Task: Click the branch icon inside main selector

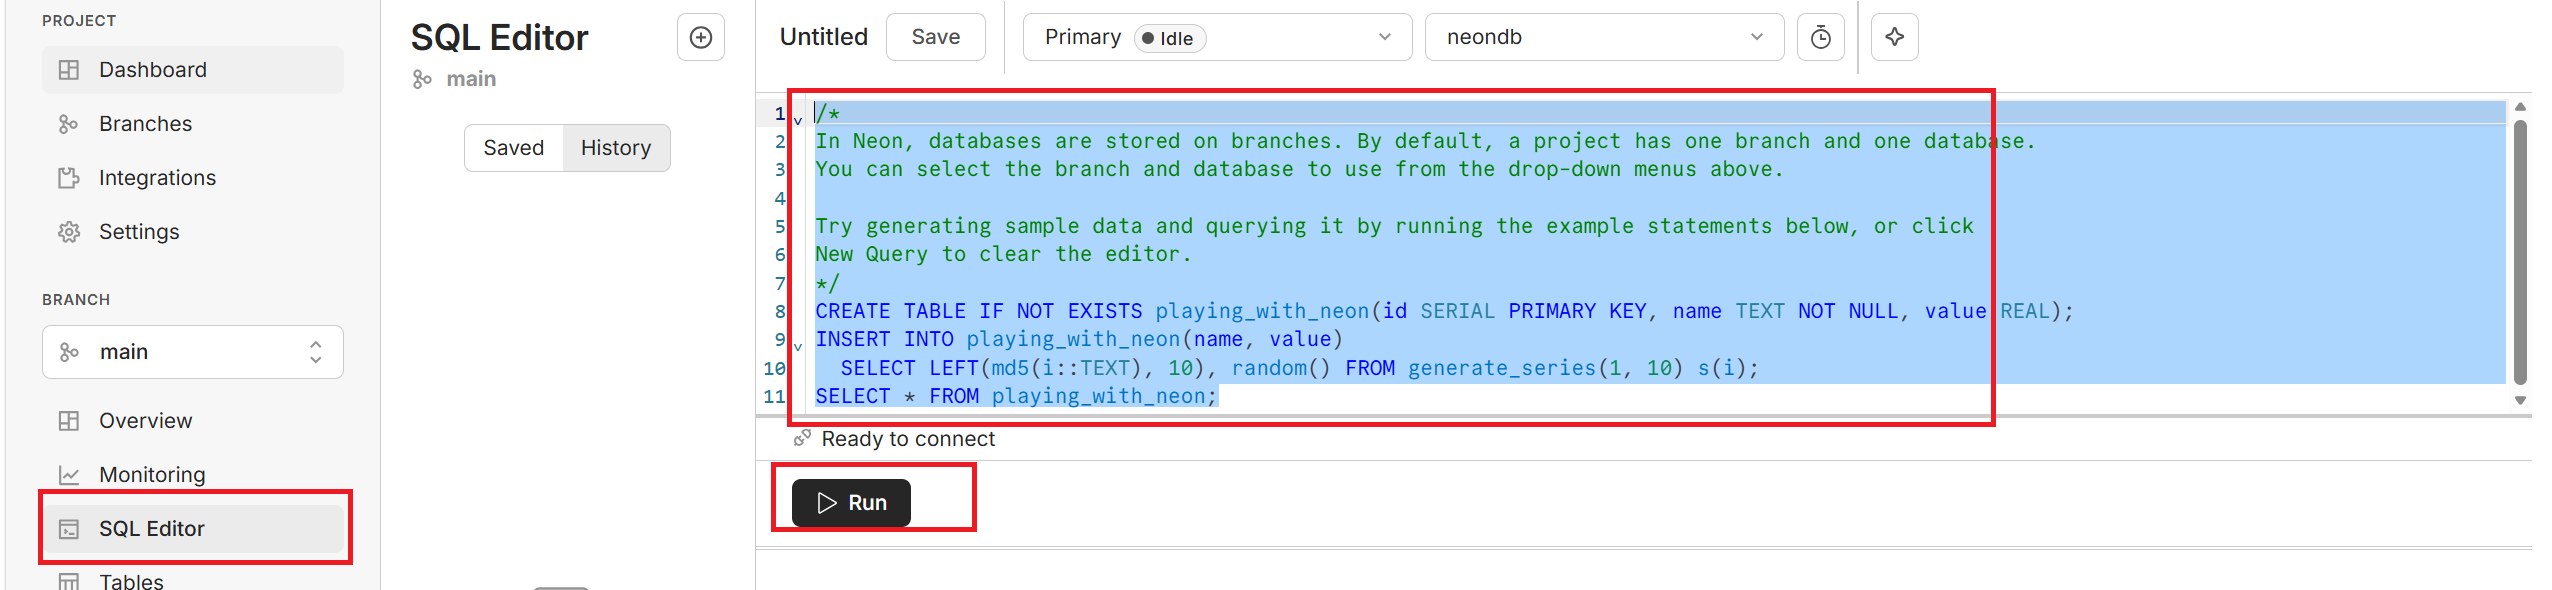Action: (x=69, y=352)
